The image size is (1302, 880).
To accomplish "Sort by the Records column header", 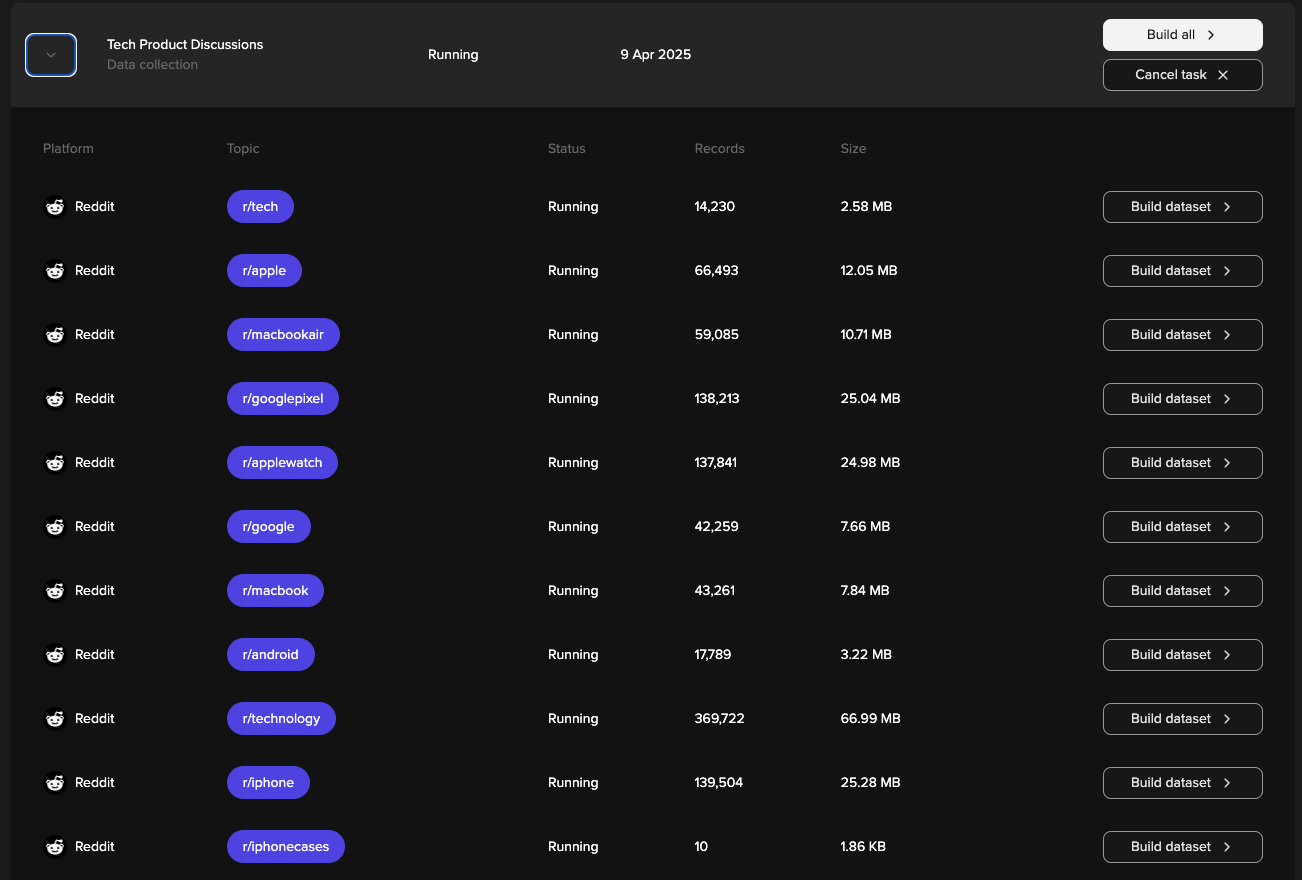I will click(x=719, y=149).
